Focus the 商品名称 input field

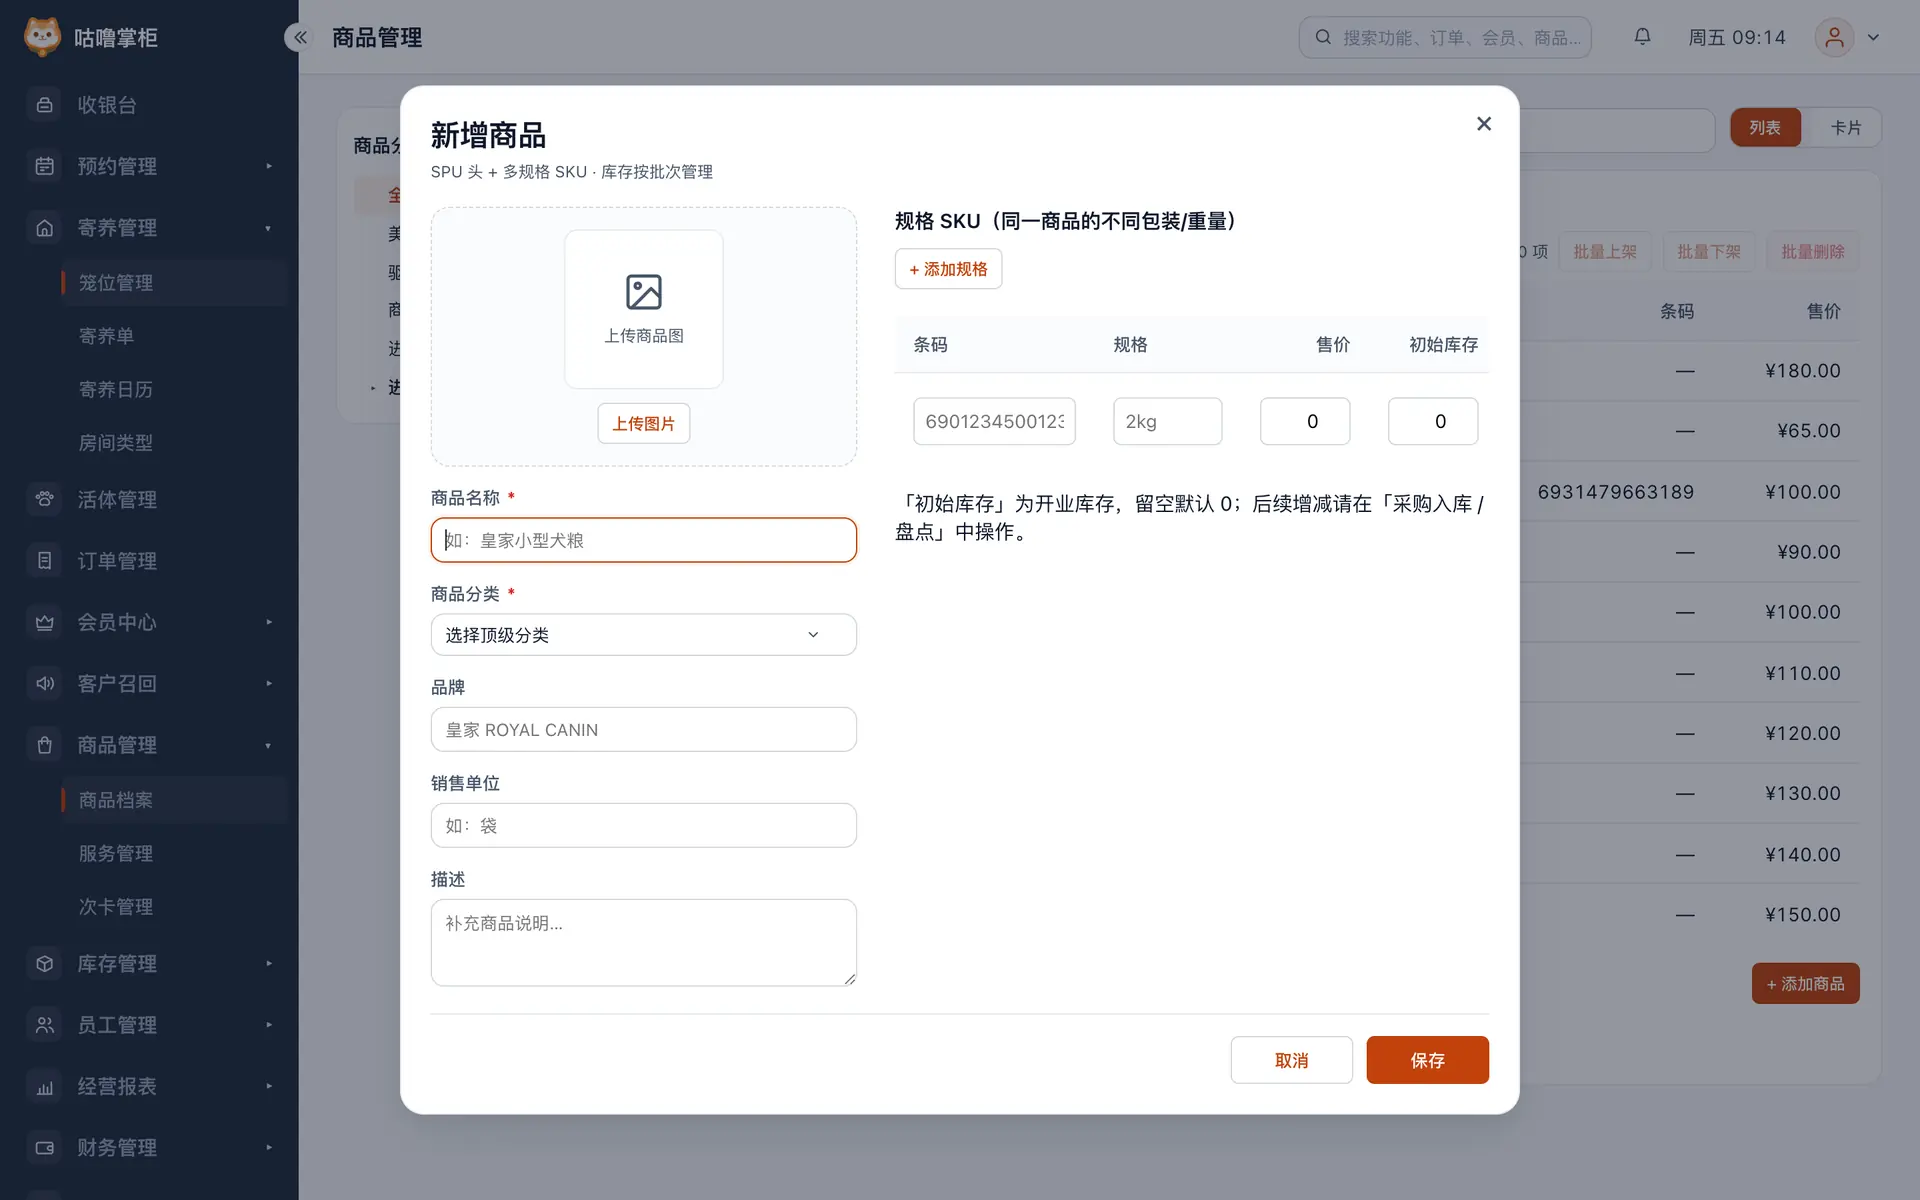644,540
